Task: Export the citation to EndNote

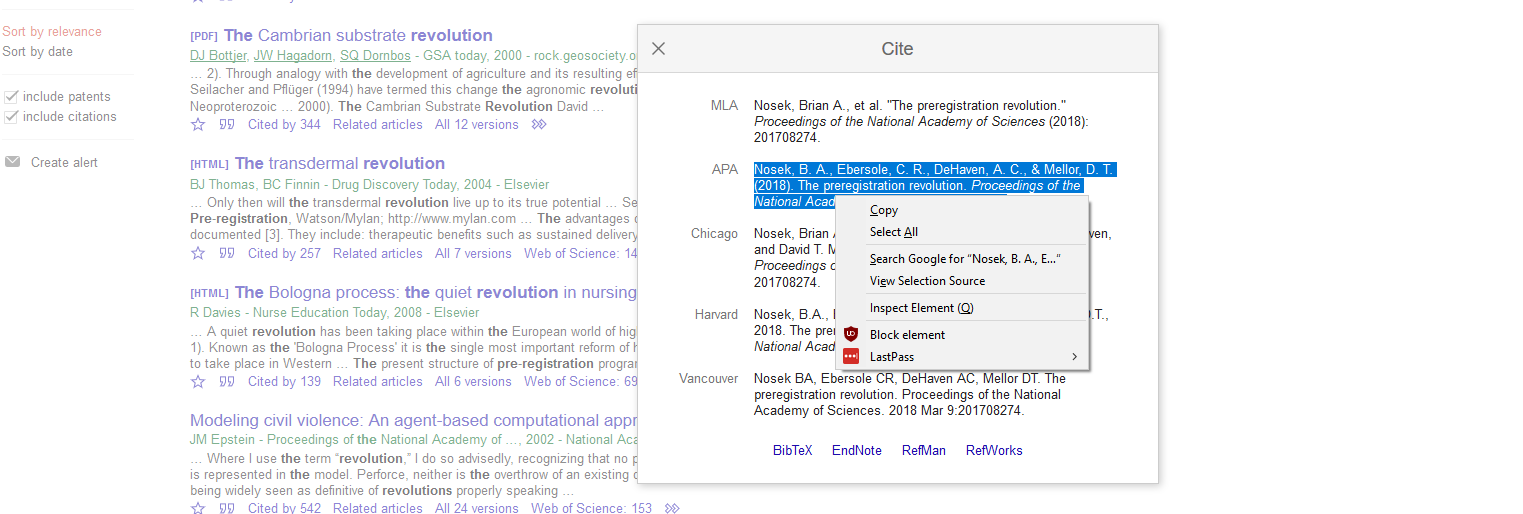Action: 857,451
